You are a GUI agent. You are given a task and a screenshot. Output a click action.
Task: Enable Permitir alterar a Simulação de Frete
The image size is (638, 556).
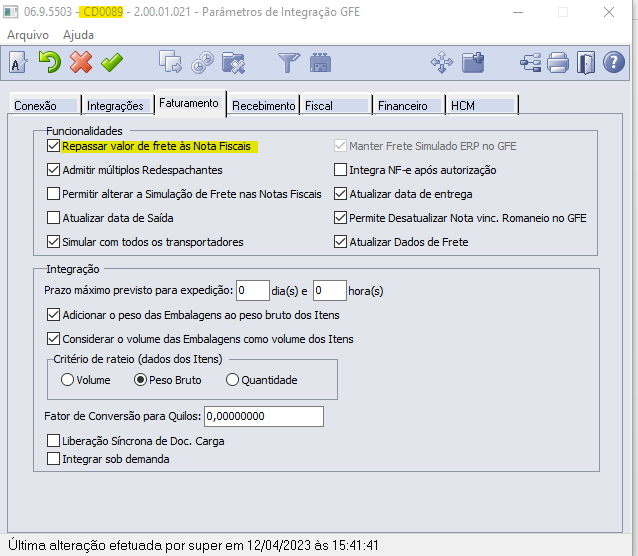pyautogui.click(x=53, y=194)
